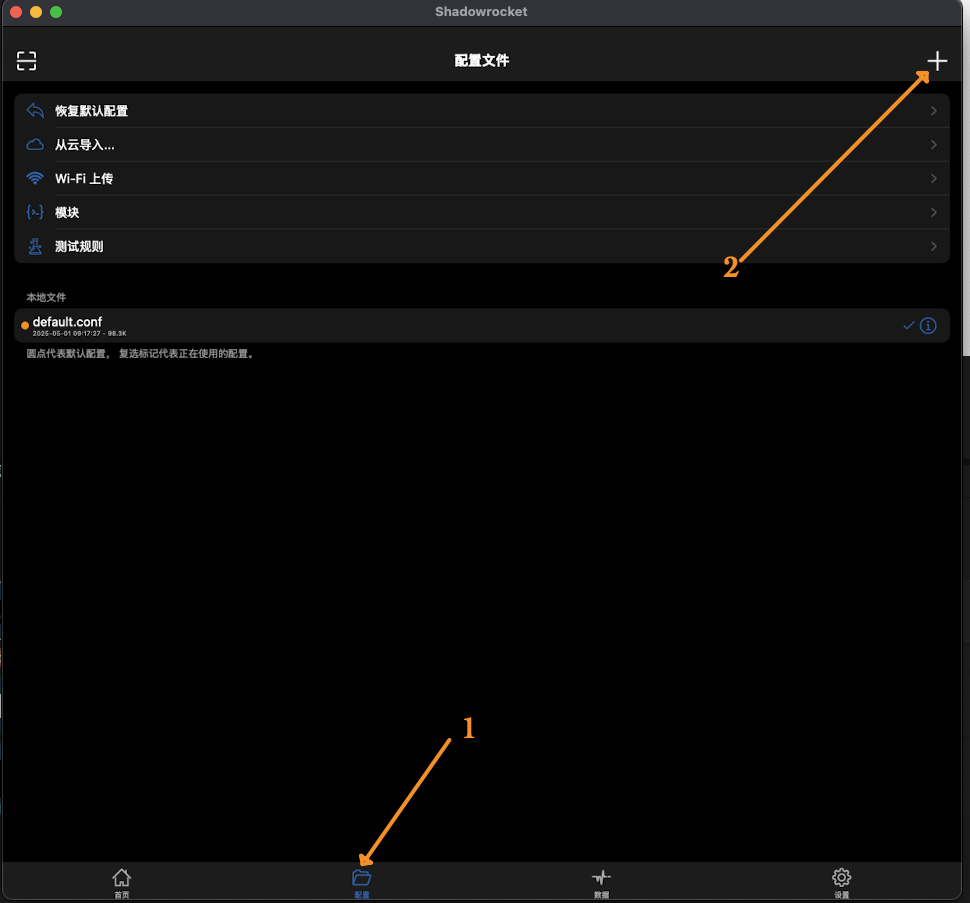Expand 模块 chevron
970x903 pixels.
point(934,212)
